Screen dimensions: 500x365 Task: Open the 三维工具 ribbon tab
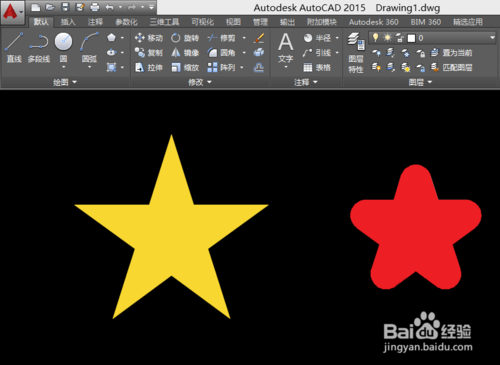164,22
